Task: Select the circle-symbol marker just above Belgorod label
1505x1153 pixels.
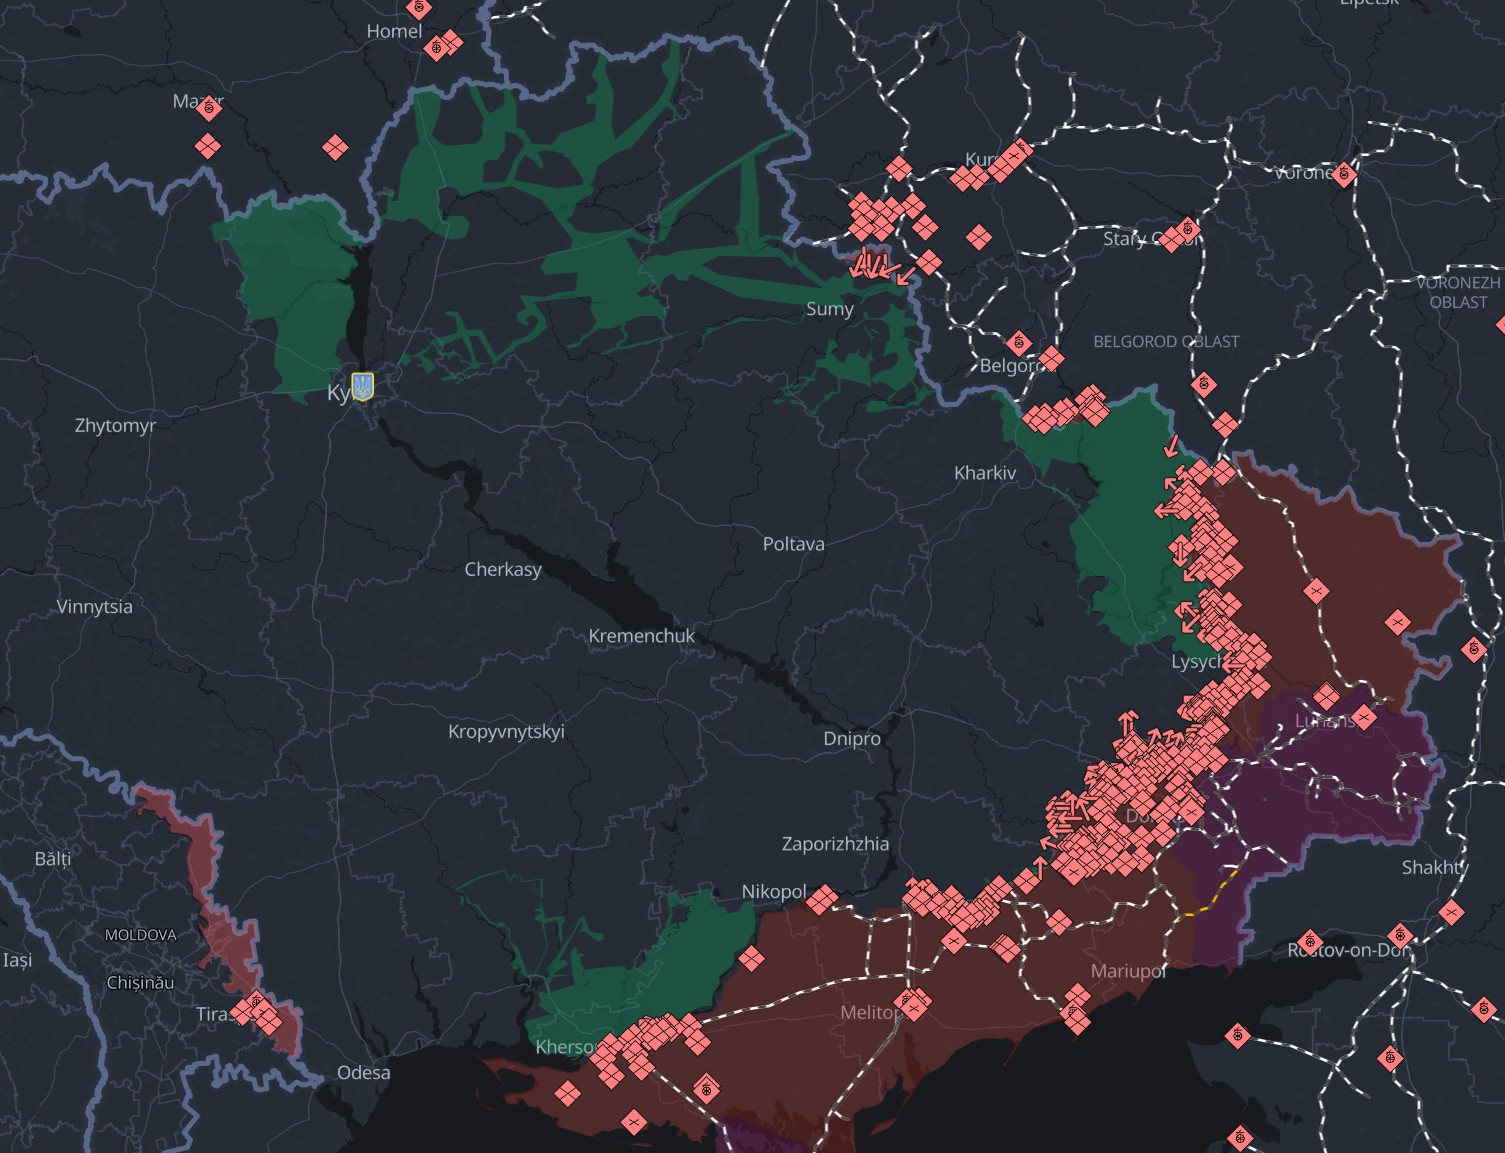Action: [x=1018, y=343]
